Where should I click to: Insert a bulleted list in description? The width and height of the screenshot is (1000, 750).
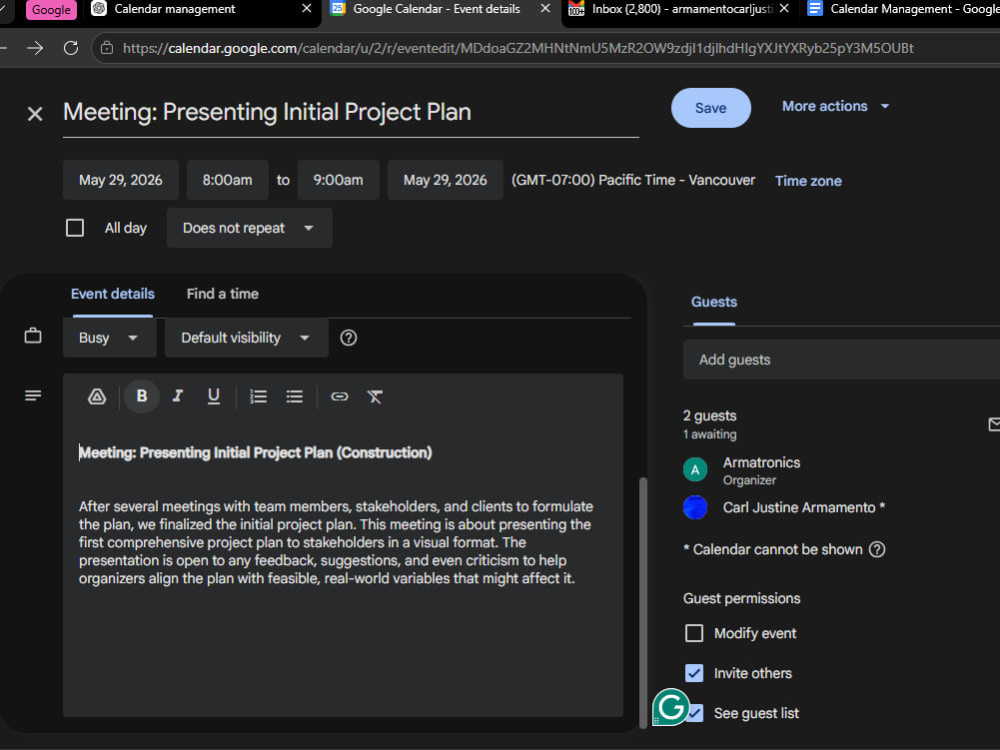click(294, 397)
